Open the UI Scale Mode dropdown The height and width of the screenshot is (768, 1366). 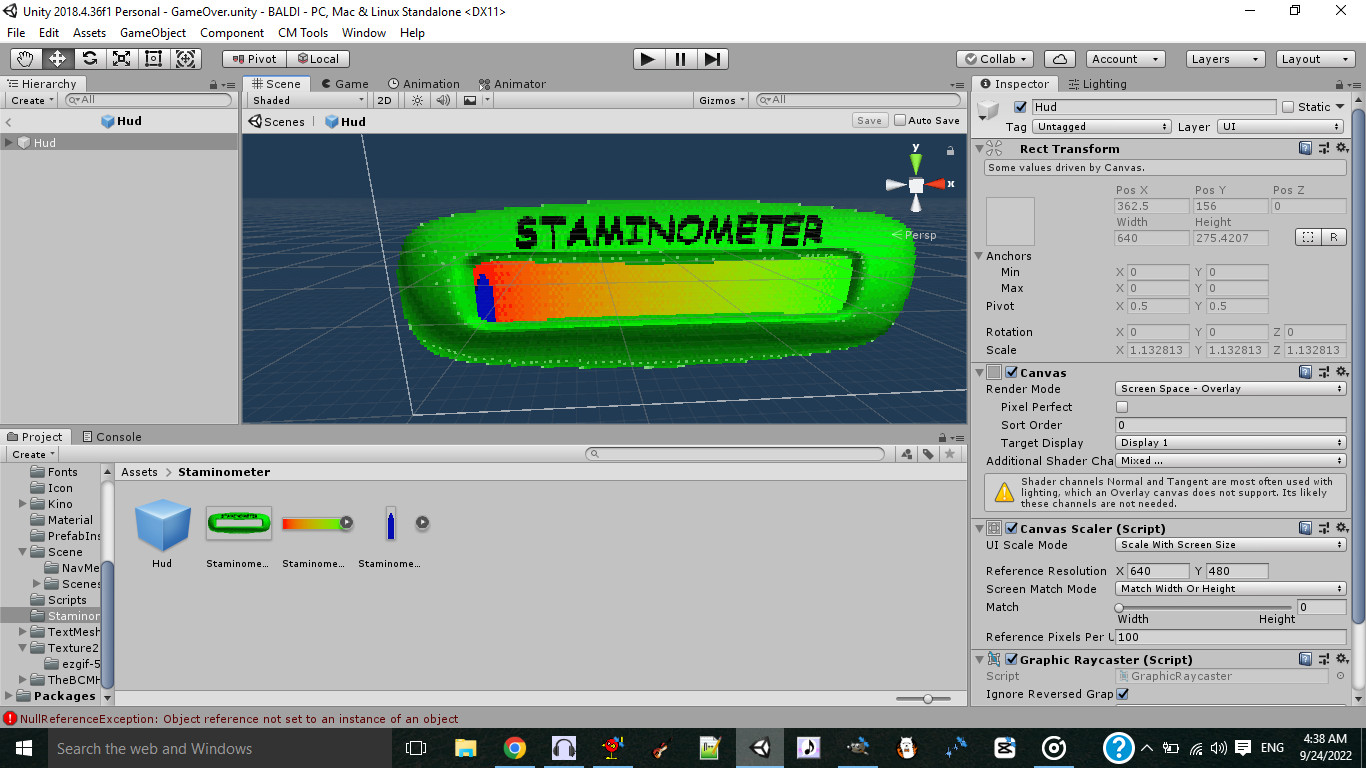point(1231,545)
